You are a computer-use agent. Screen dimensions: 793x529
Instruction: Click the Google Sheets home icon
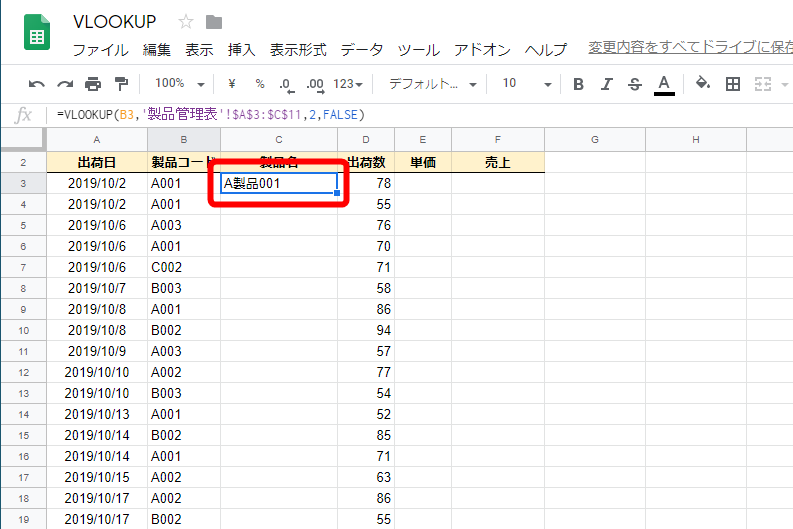(37, 32)
